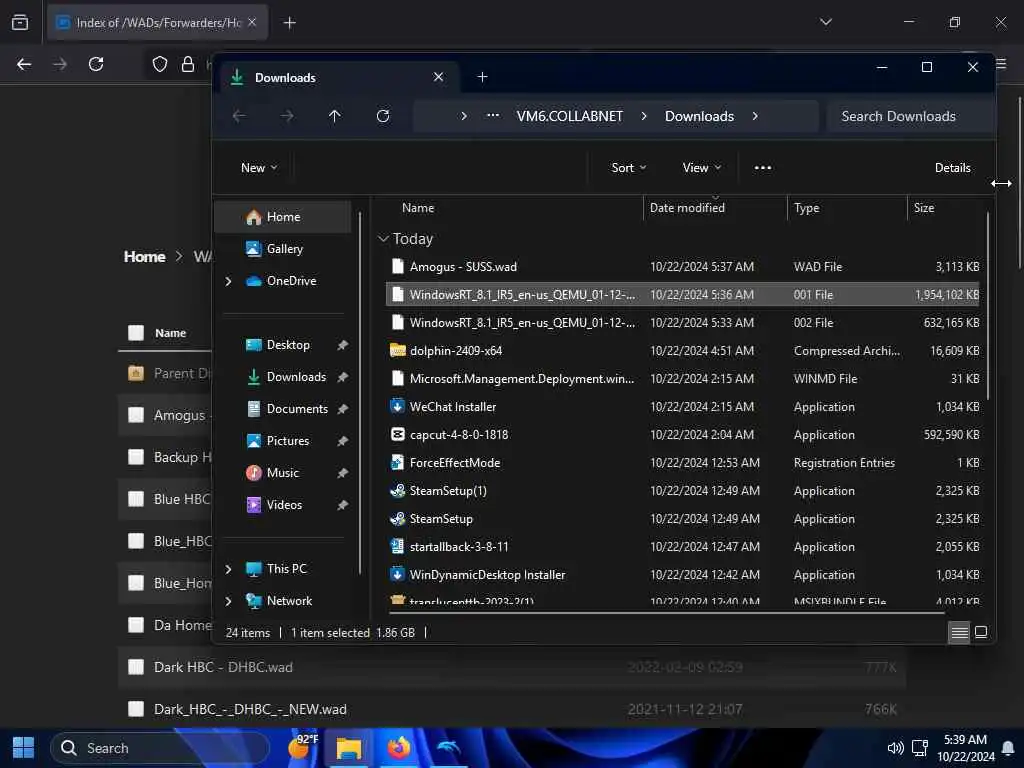This screenshot has height=768, width=1024.
Task: Check the Blue HBC row checkbox
Action: (136, 499)
